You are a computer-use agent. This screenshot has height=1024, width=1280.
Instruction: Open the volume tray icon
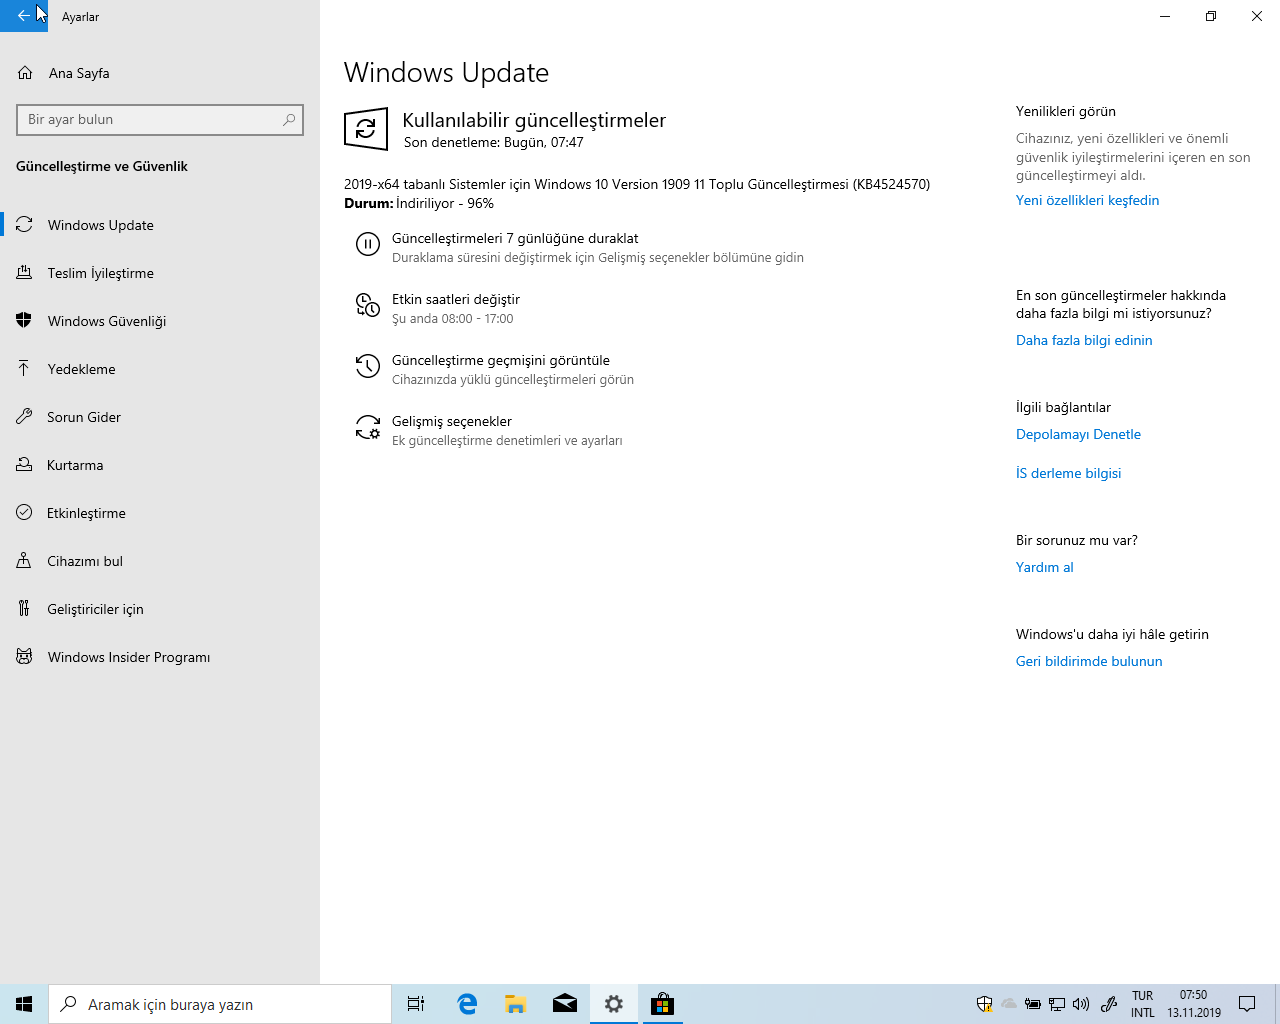click(1081, 1004)
